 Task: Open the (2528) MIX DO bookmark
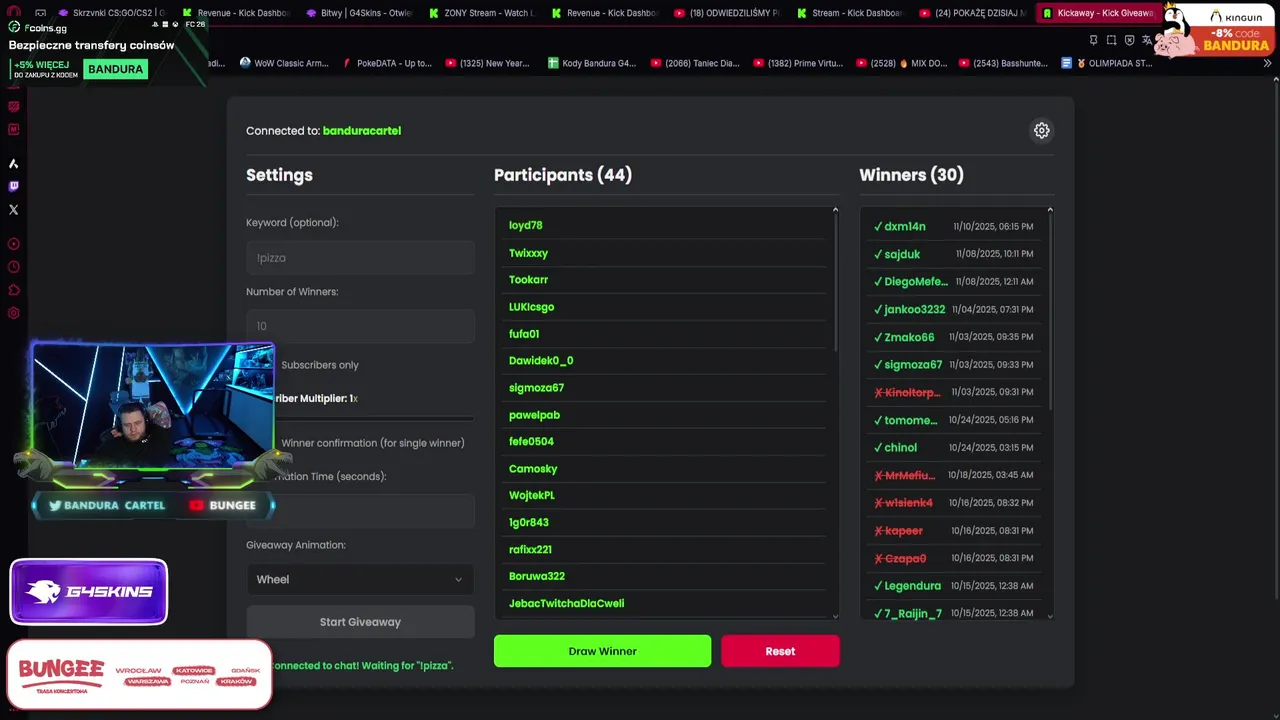click(x=901, y=63)
